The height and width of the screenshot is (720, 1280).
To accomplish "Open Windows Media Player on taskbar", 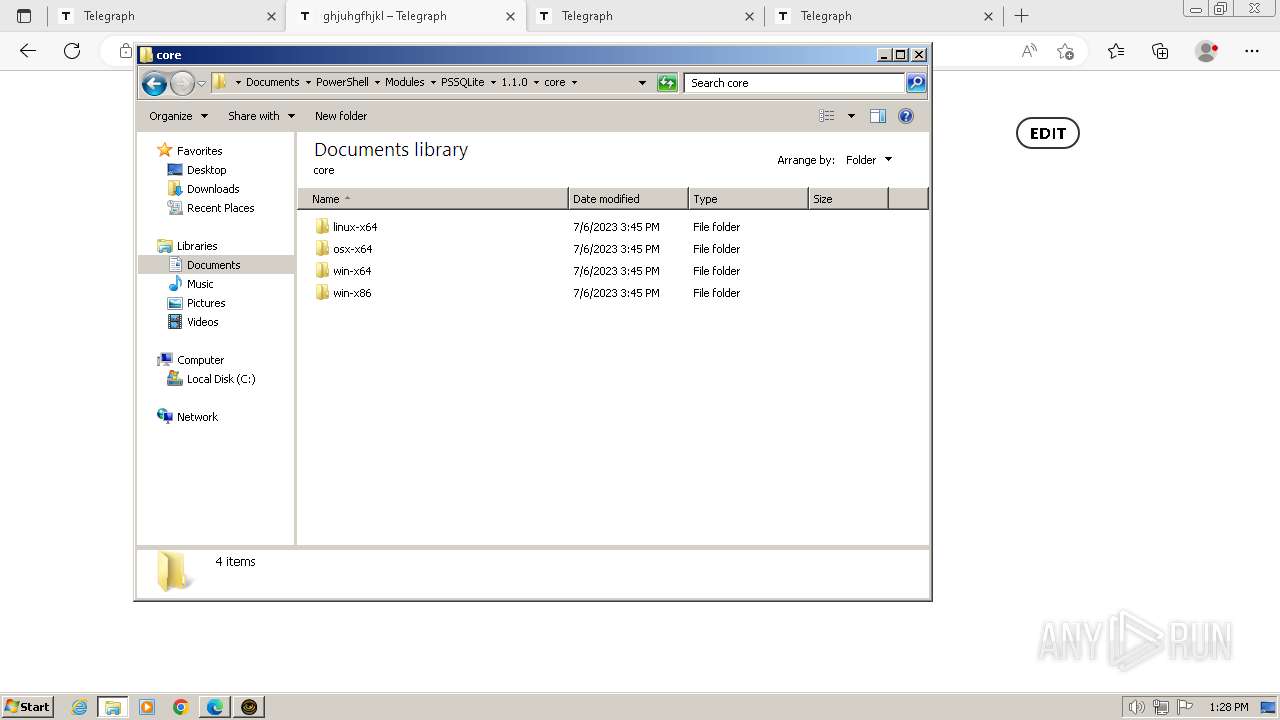I will [x=147, y=707].
